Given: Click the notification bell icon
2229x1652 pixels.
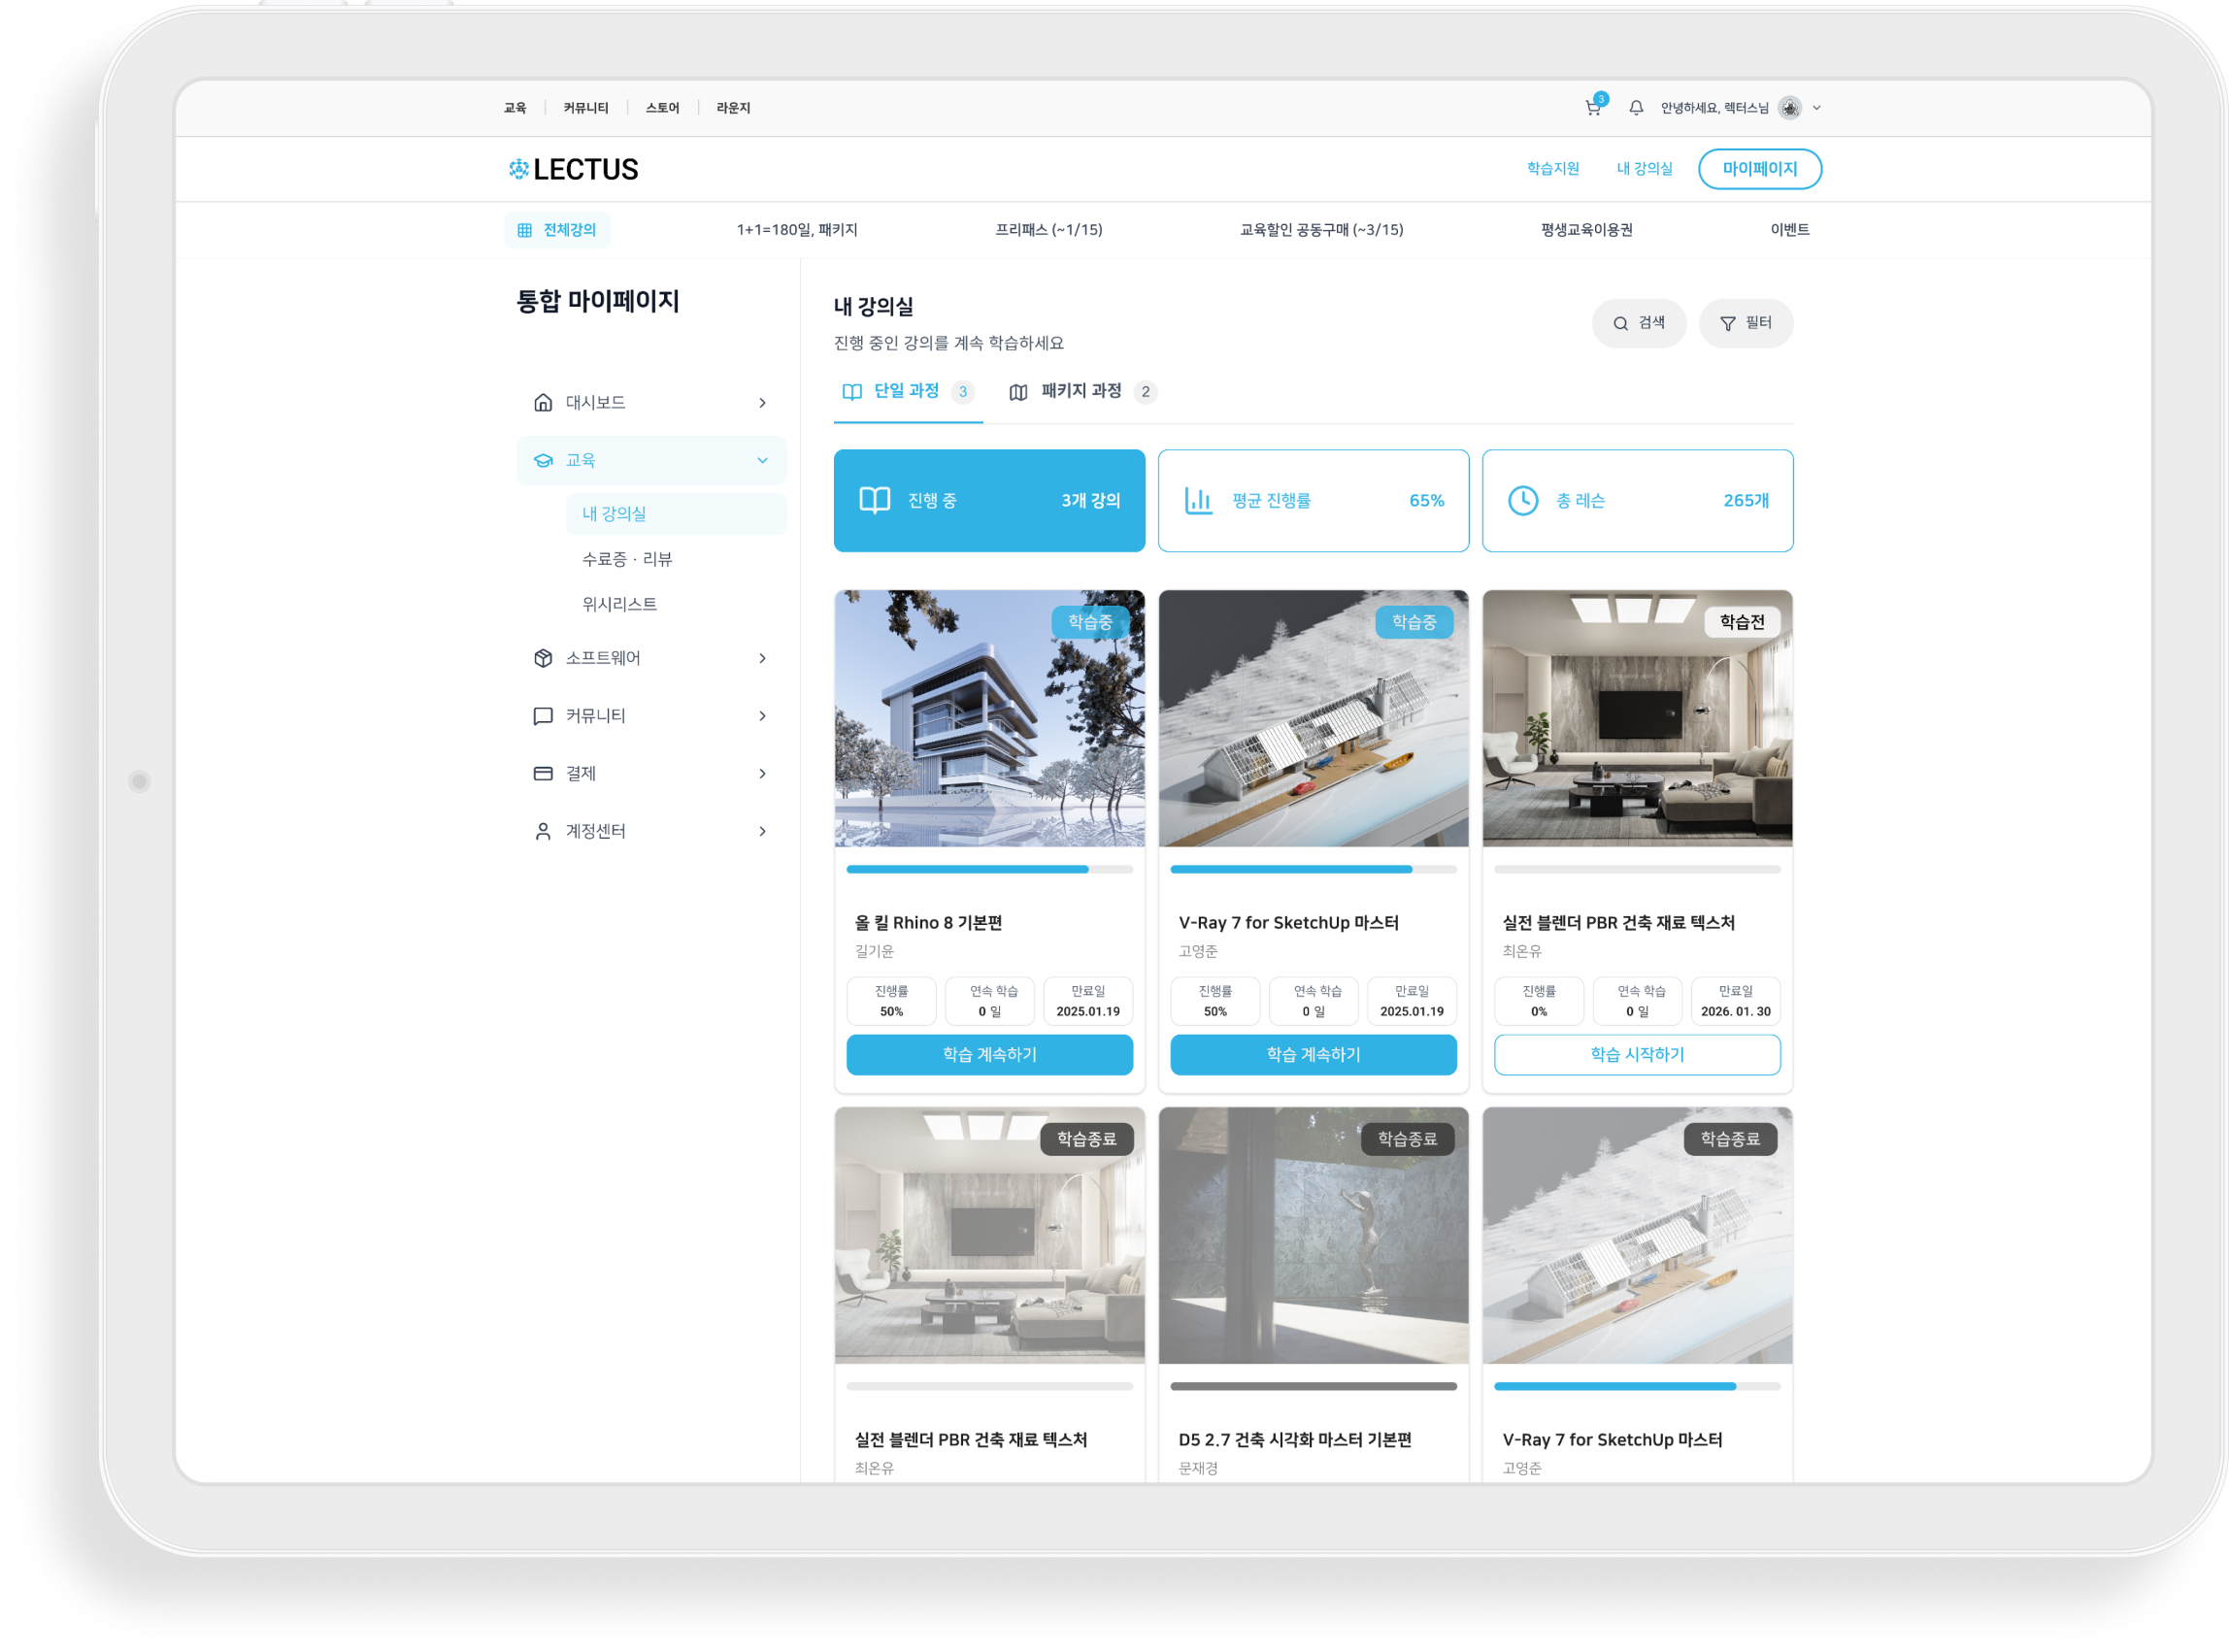Looking at the screenshot, I should [1636, 108].
